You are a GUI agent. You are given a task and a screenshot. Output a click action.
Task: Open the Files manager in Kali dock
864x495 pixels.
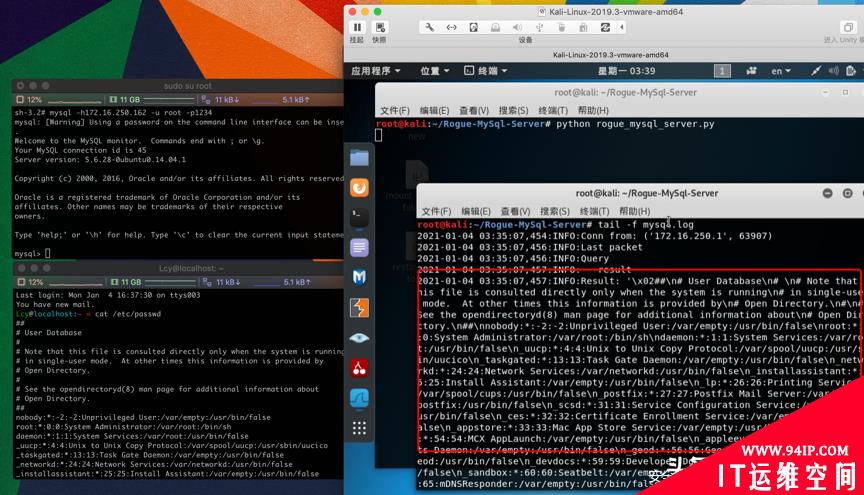tap(359, 158)
